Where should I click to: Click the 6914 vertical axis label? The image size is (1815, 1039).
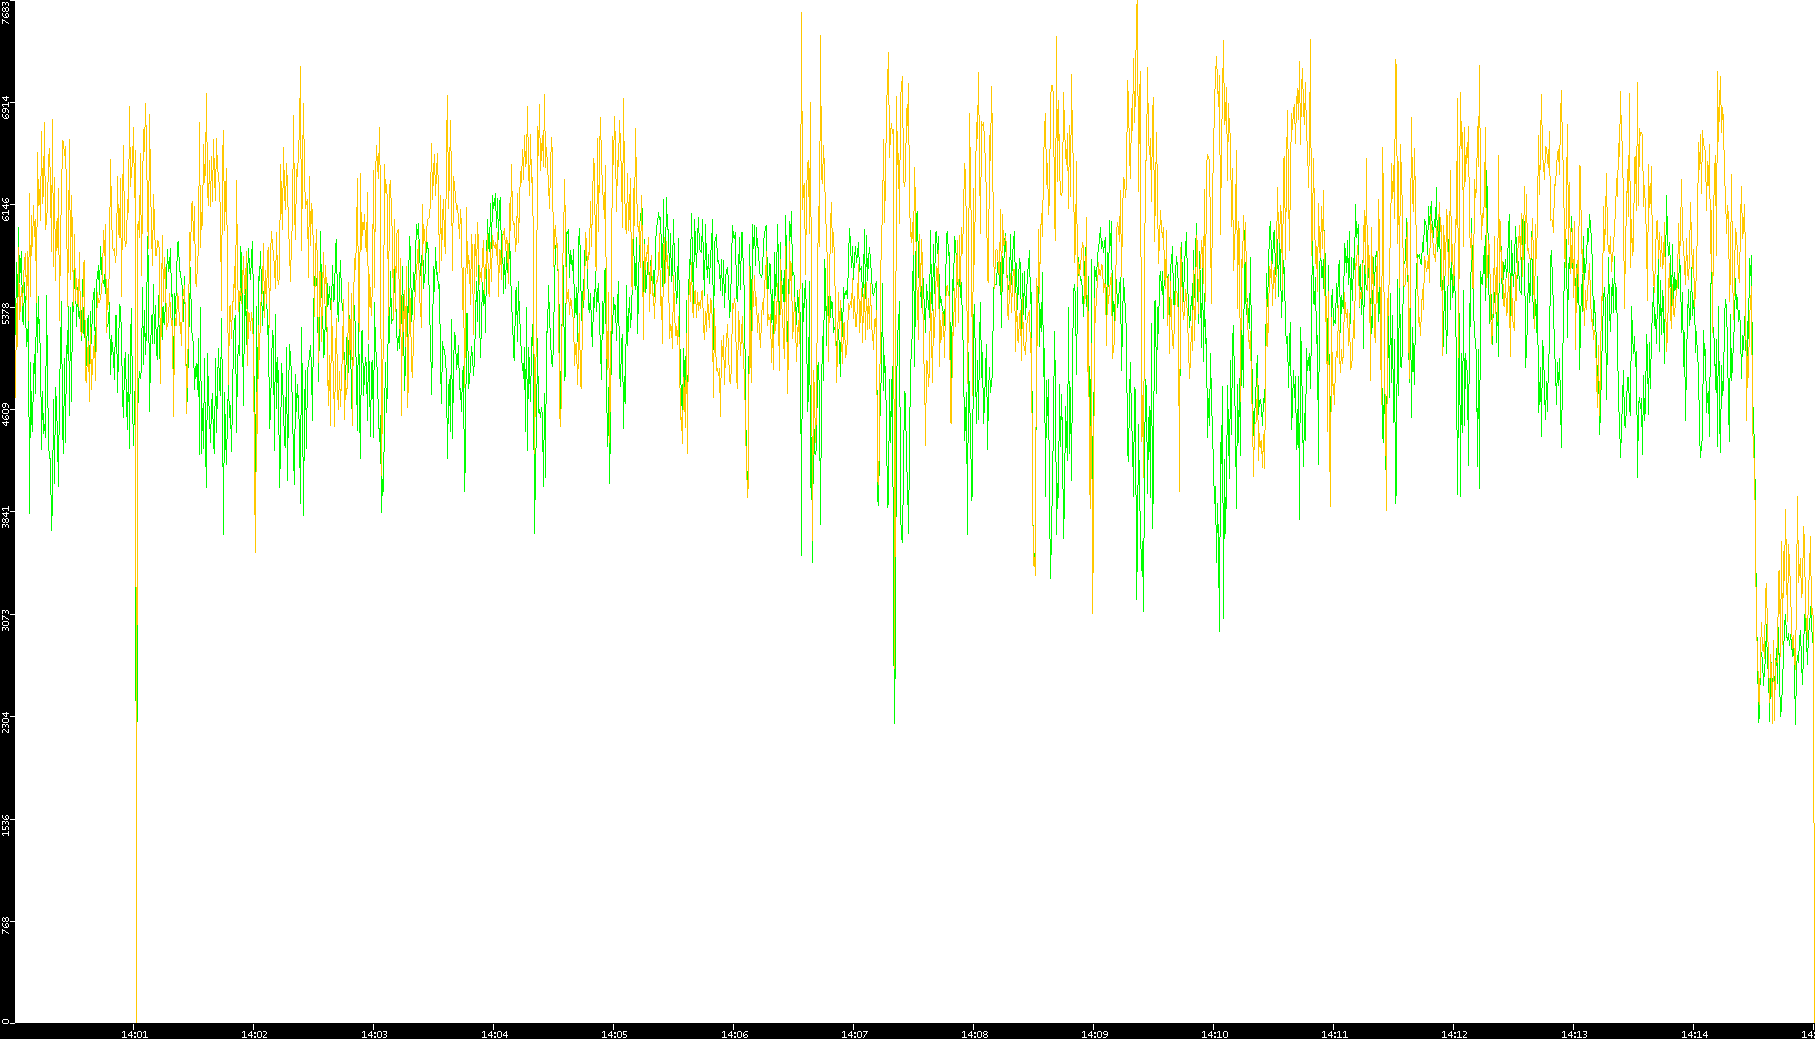click(x=7, y=107)
